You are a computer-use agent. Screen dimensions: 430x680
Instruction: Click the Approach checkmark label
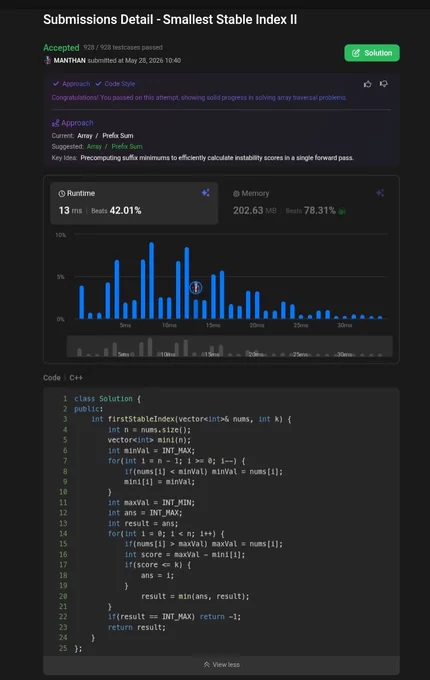pos(72,84)
